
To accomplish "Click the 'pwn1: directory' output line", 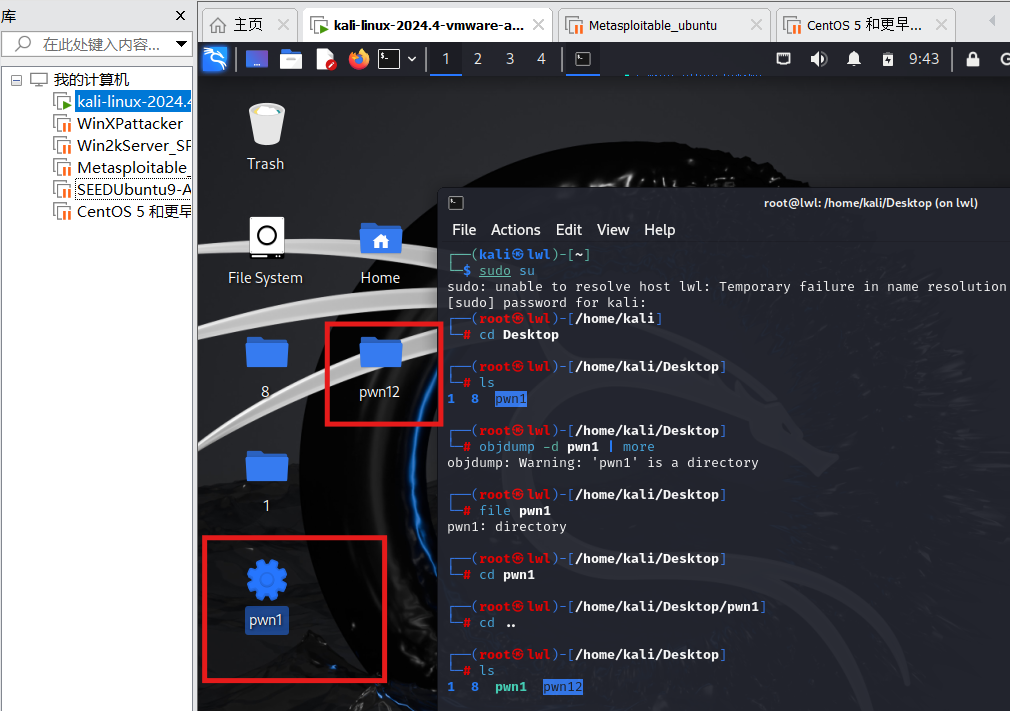I will click(x=506, y=527).
